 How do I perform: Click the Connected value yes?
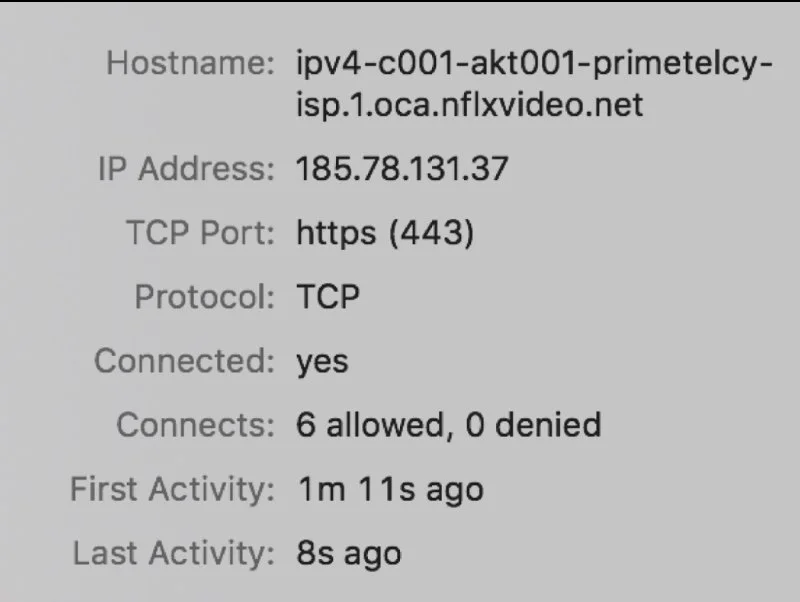point(322,362)
